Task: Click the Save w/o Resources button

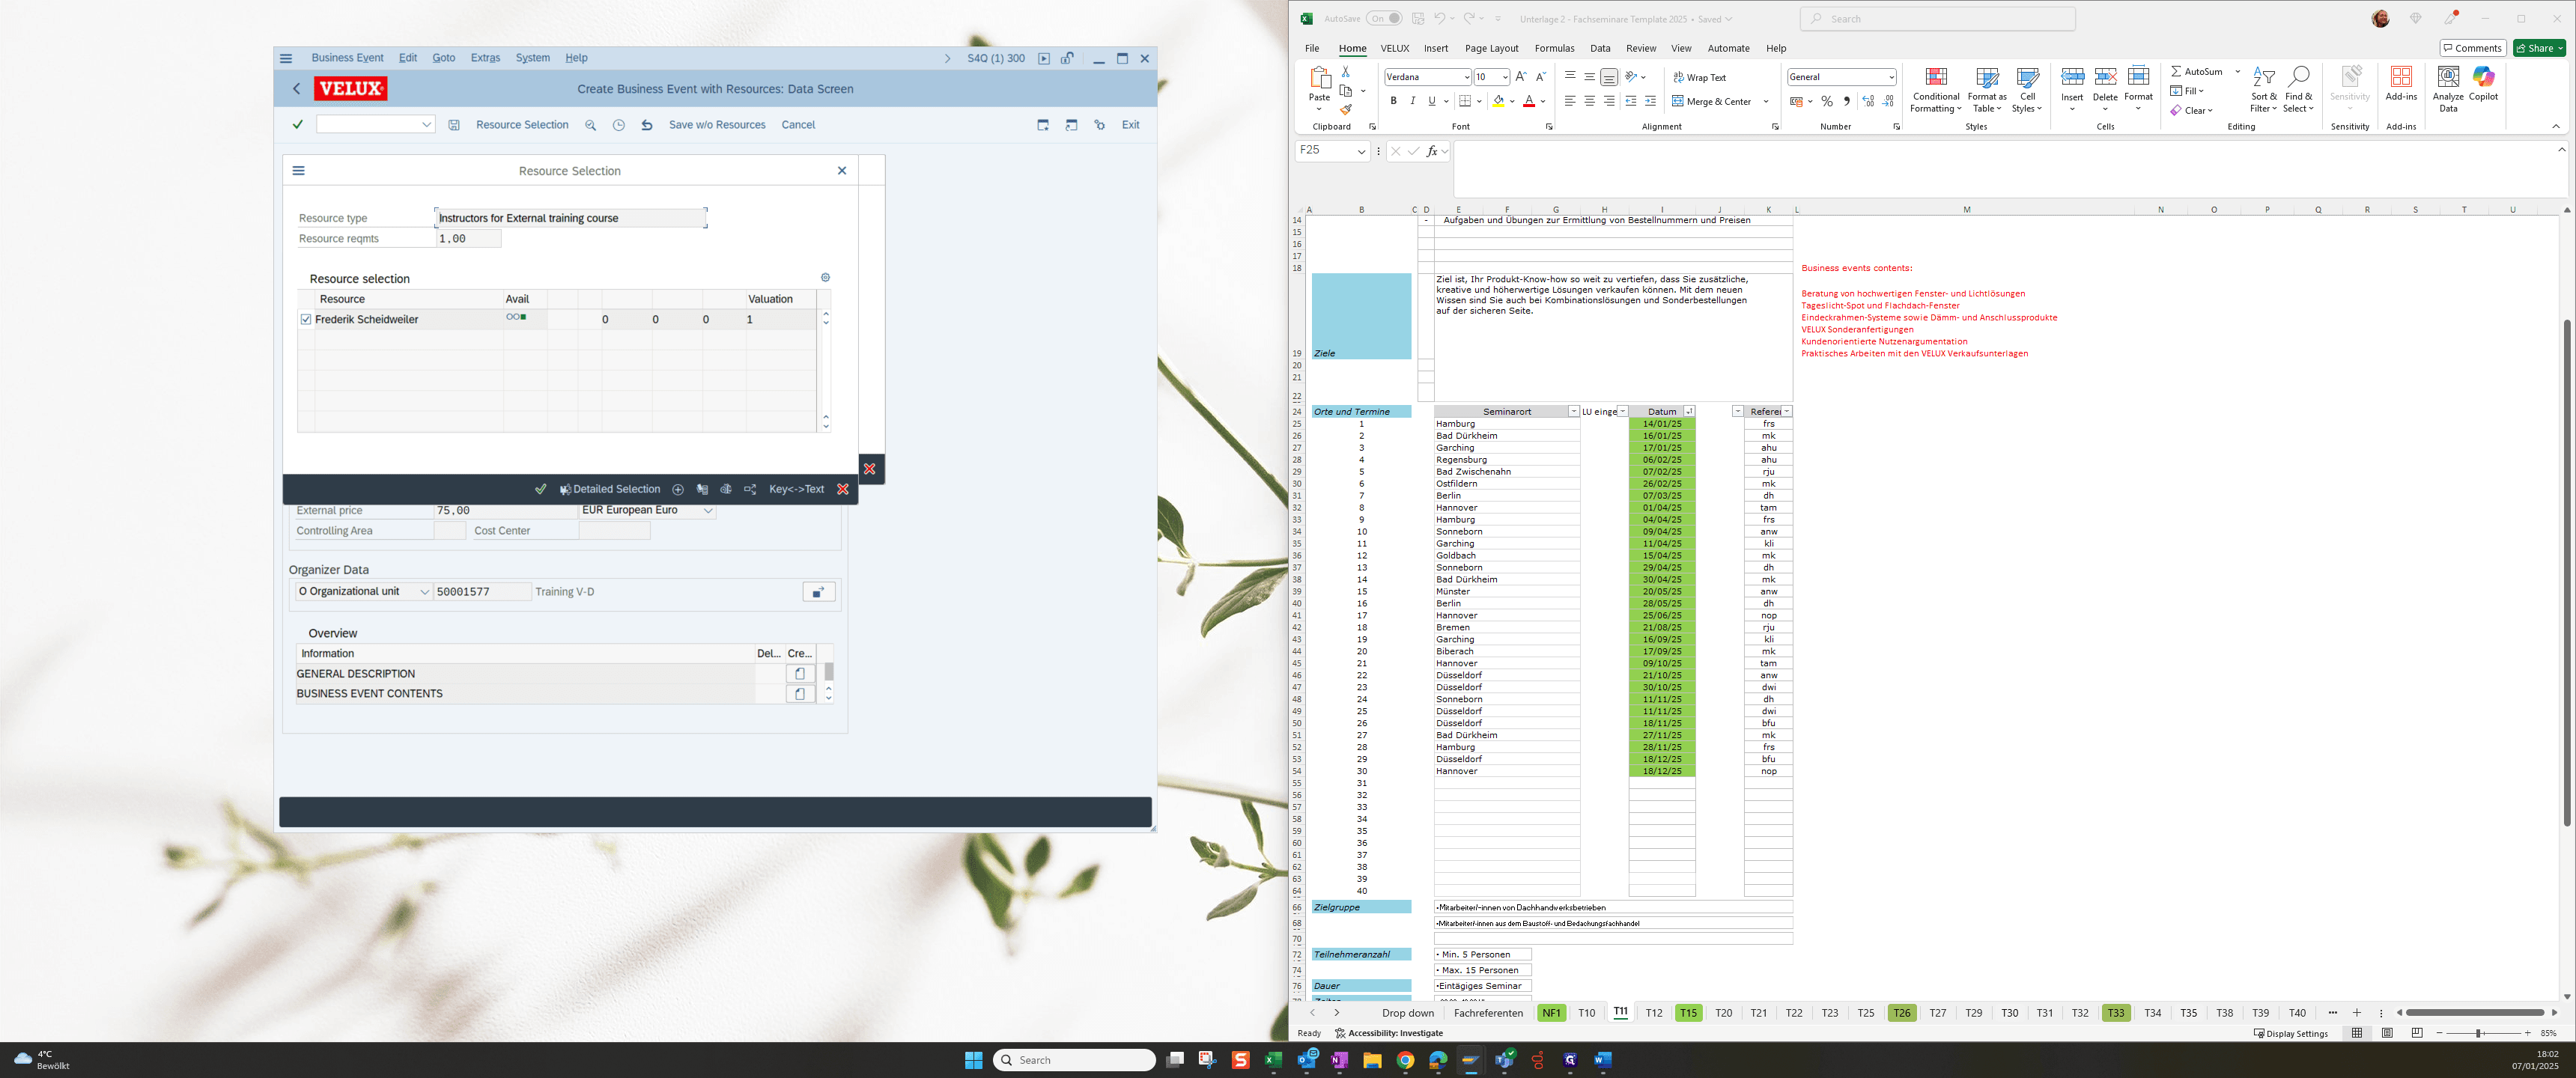Action: [717, 125]
